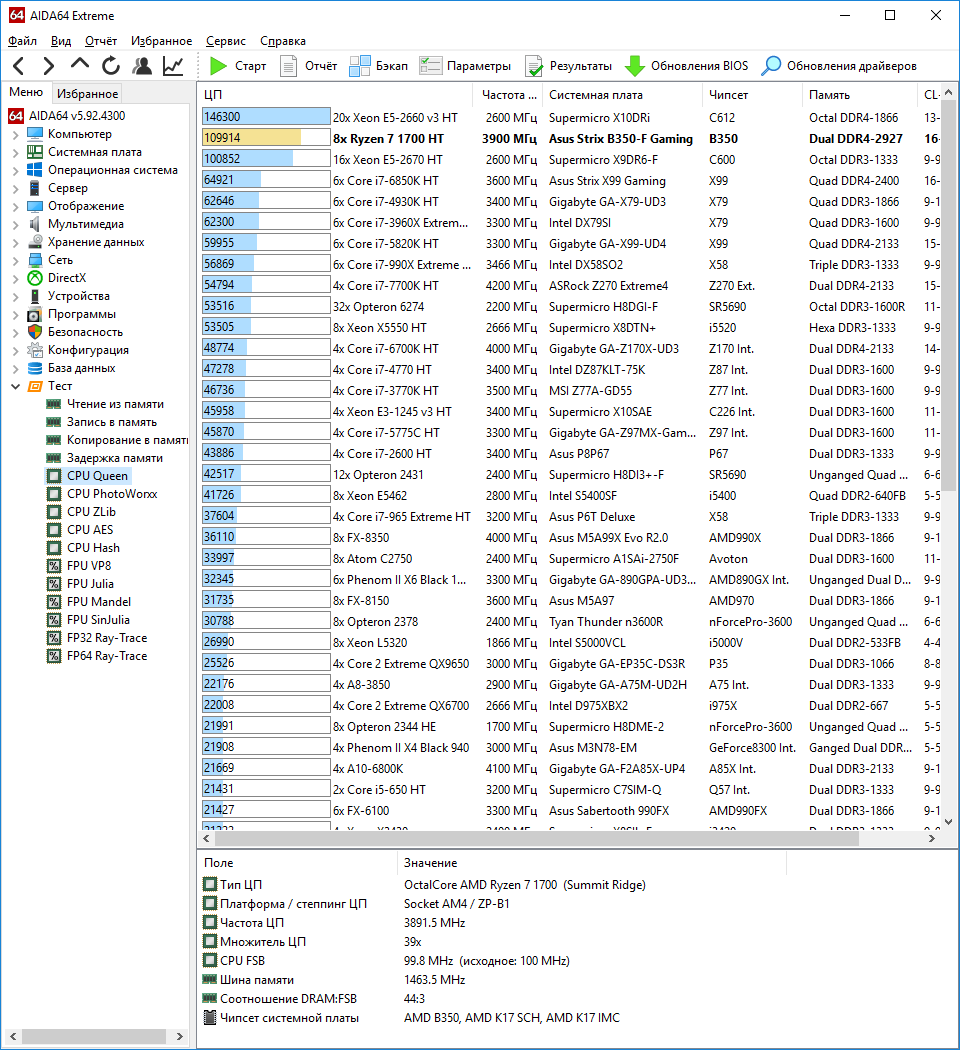960x1050 pixels.
Task: Open the graph chart toolbar icon
Action: (x=173, y=66)
